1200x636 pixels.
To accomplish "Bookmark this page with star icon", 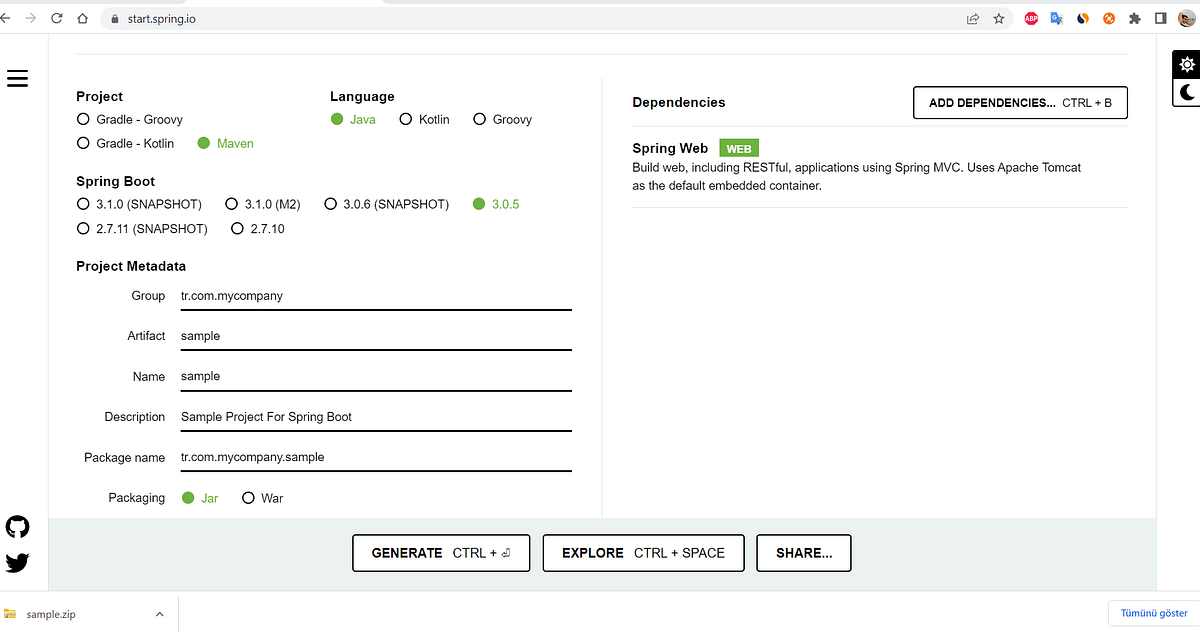I will [x=998, y=18].
